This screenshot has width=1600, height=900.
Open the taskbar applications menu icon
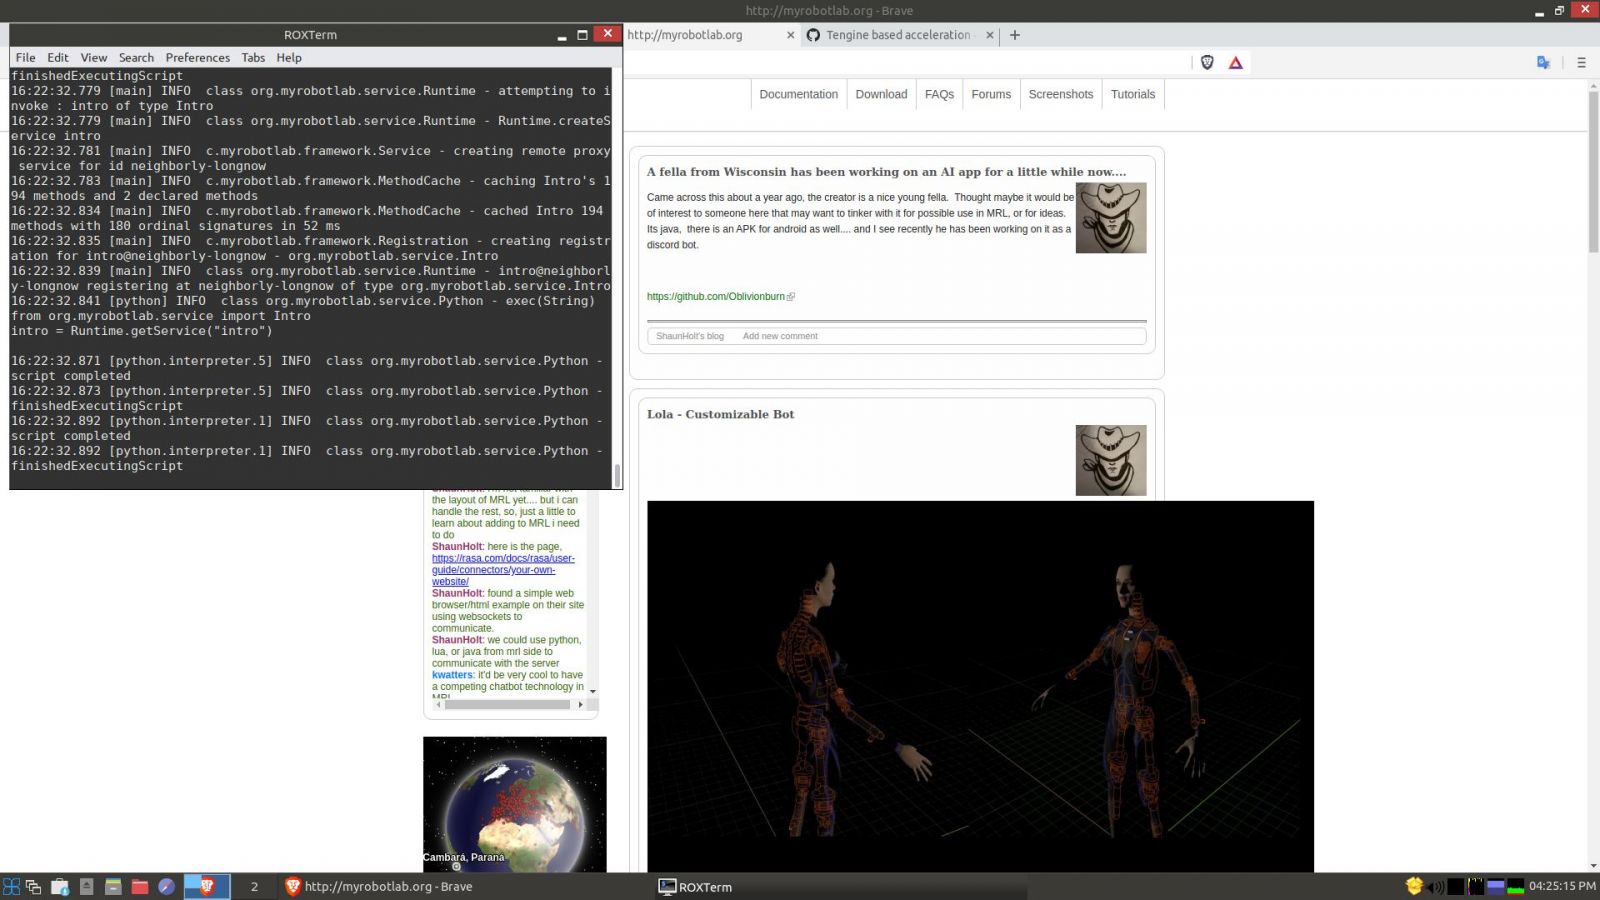(x=12, y=886)
